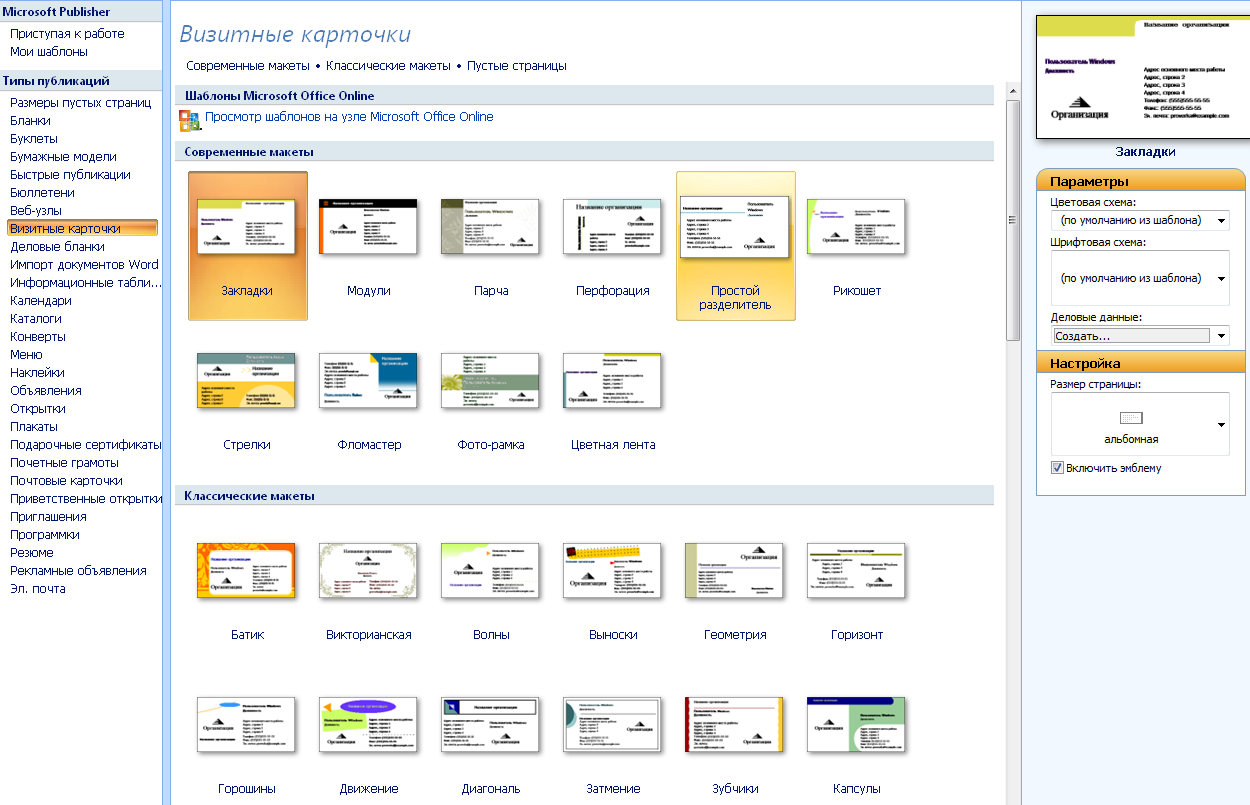1250x805 pixels.
Task: Select Подарочные сертификаты publication type
Action: tap(85, 445)
